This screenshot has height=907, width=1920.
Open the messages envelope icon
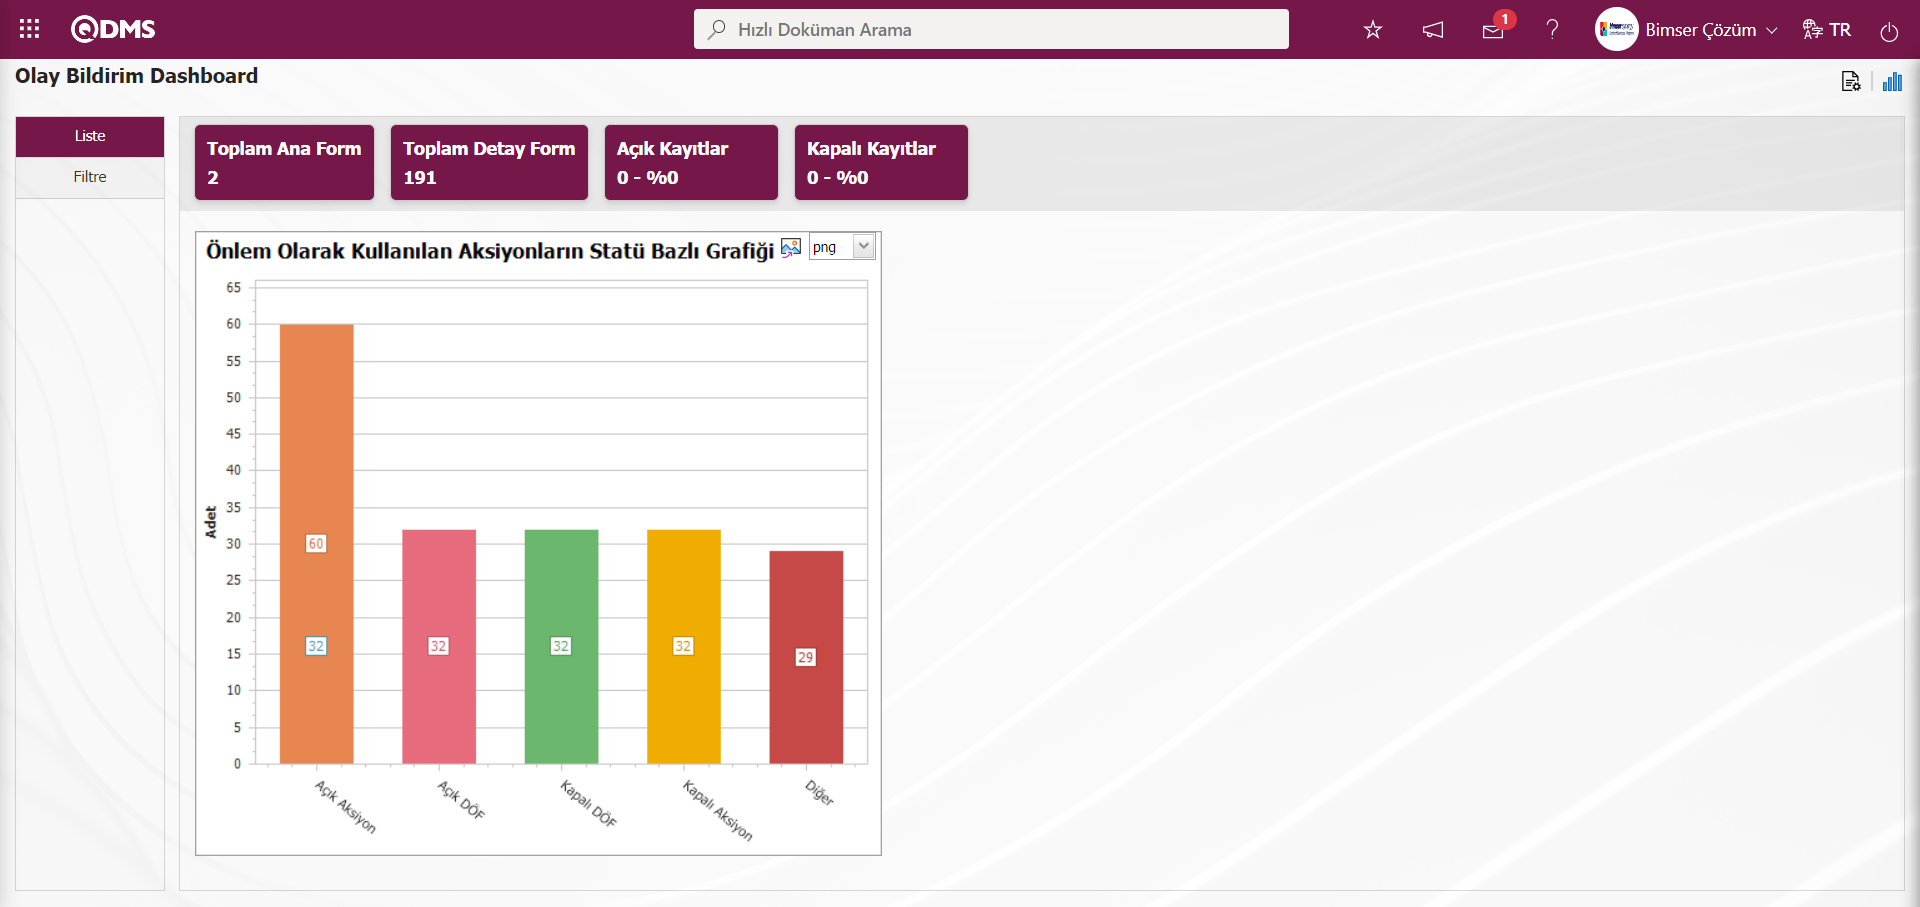(x=1493, y=31)
